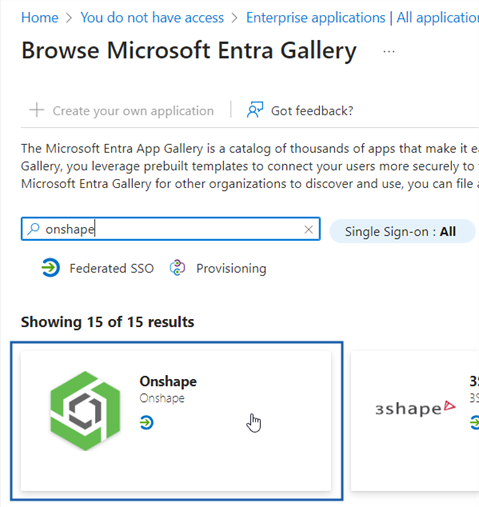This screenshot has height=507, width=479.
Task: Click the search magnifier icon
Action: (x=34, y=229)
